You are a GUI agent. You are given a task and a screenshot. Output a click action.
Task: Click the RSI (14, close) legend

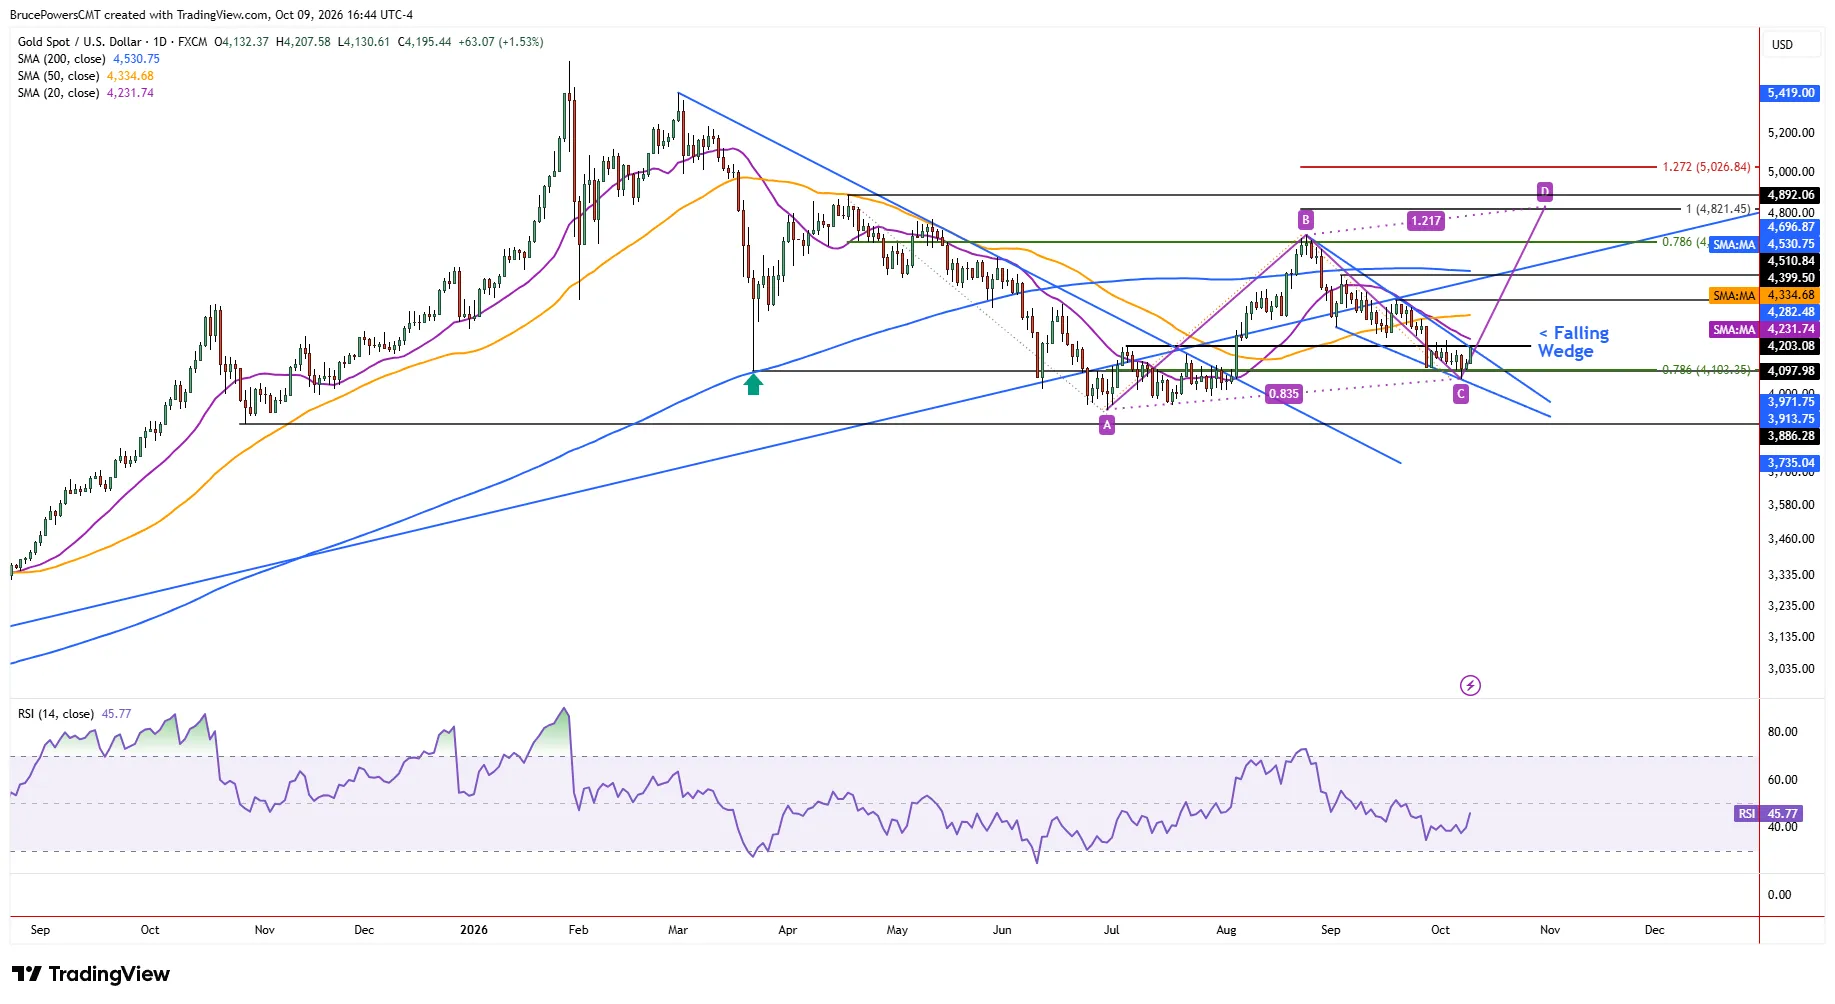click(x=74, y=714)
